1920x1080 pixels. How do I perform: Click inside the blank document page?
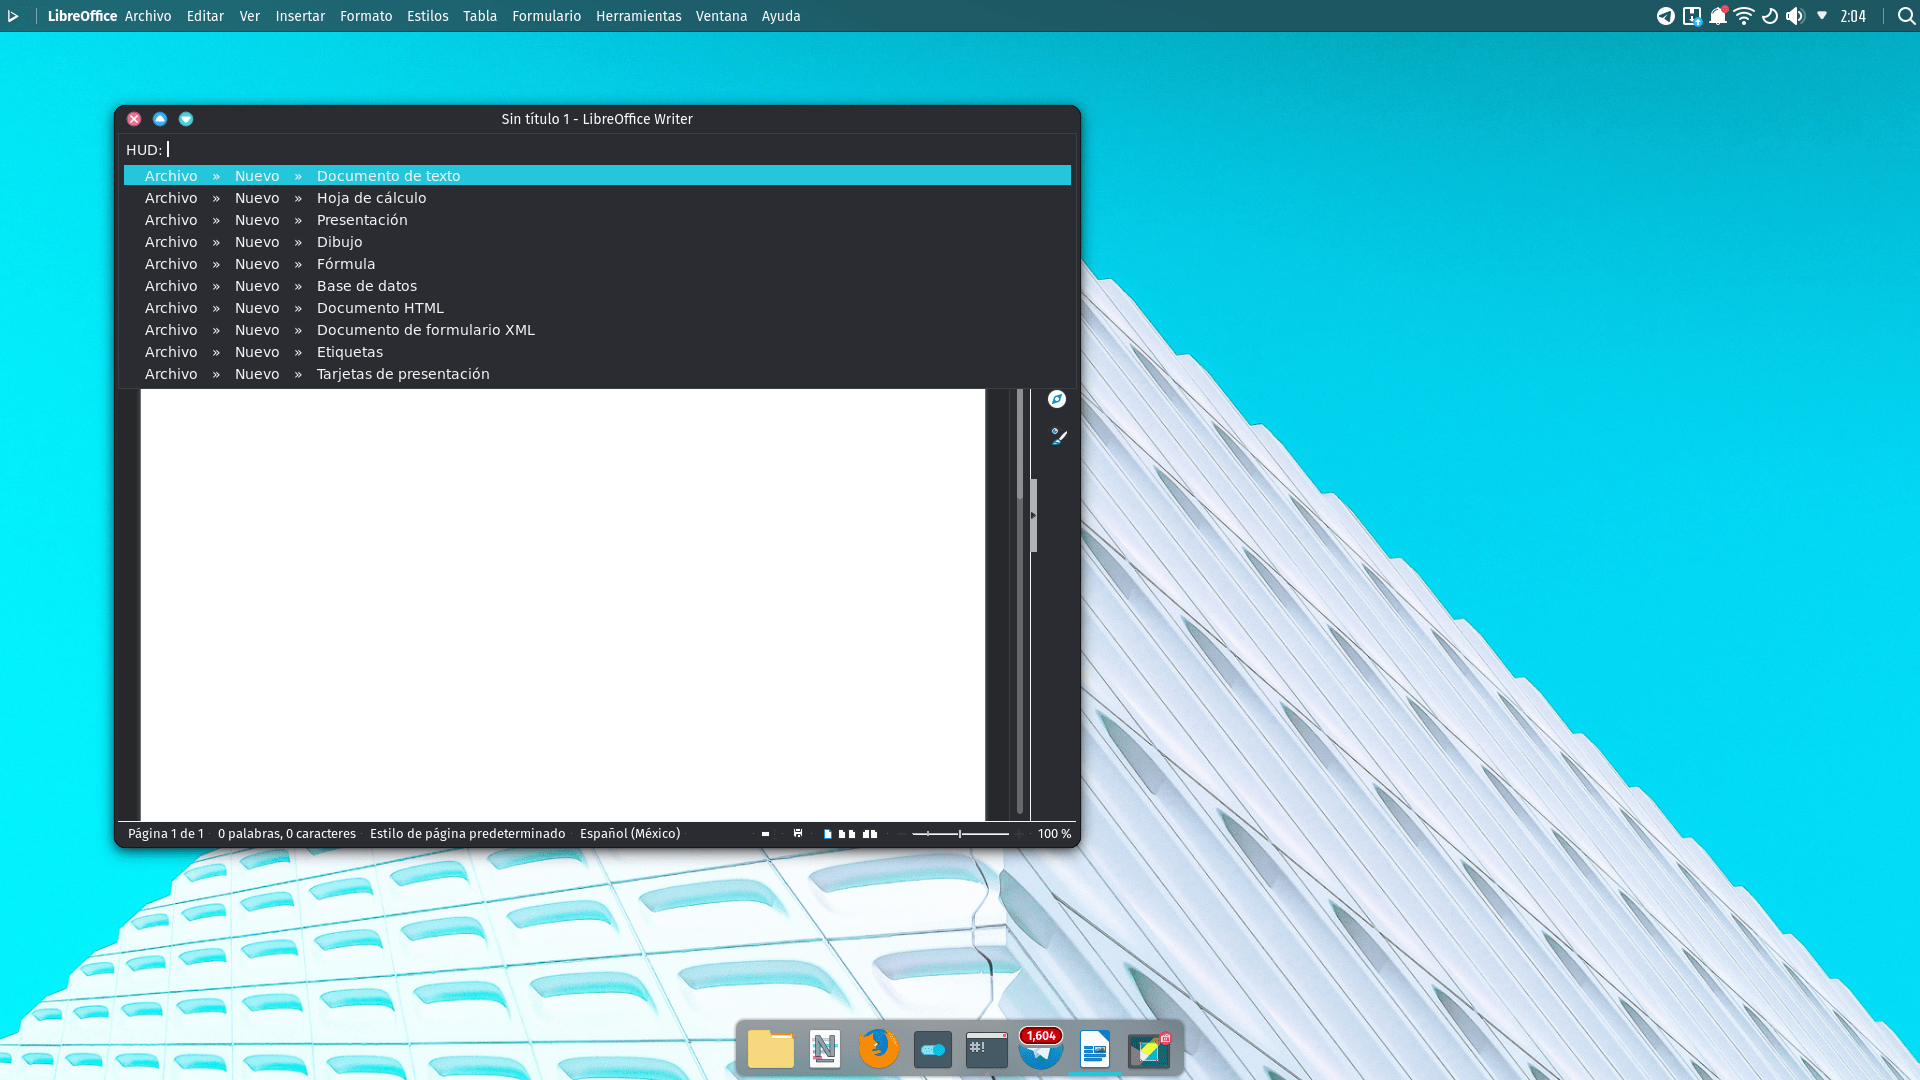click(x=562, y=604)
